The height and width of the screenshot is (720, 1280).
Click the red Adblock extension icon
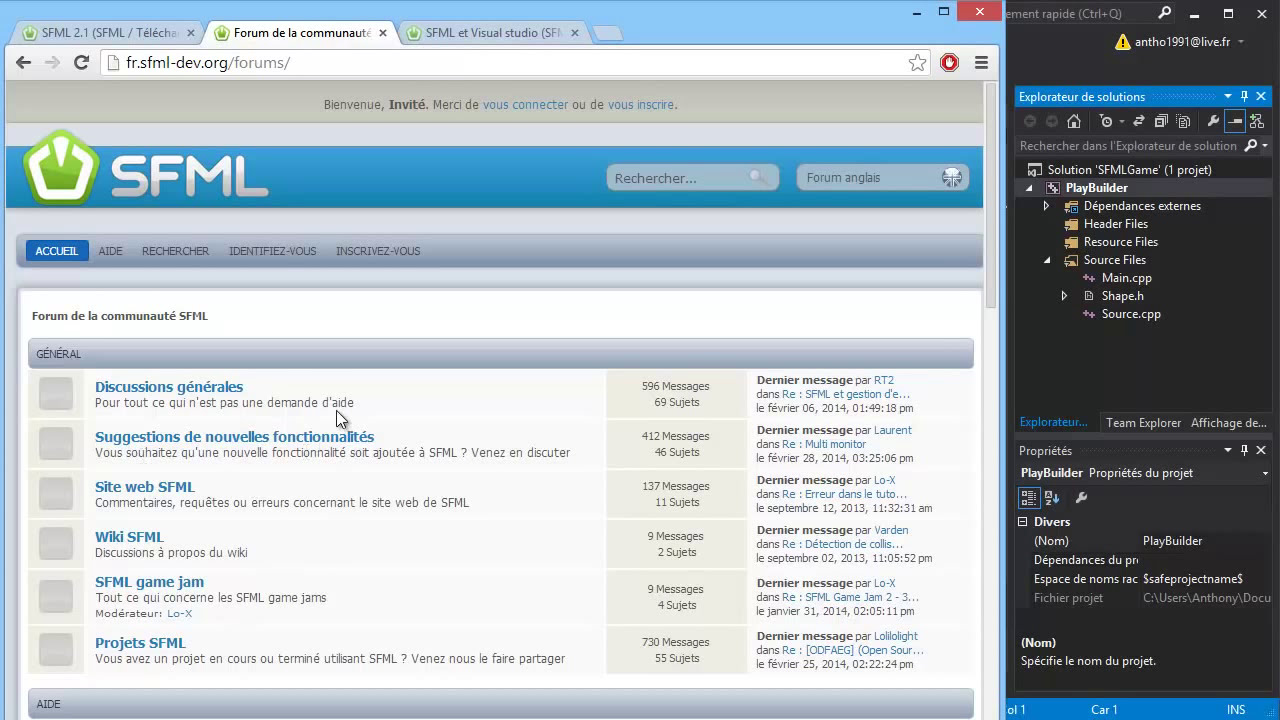pyautogui.click(x=949, y=62)
